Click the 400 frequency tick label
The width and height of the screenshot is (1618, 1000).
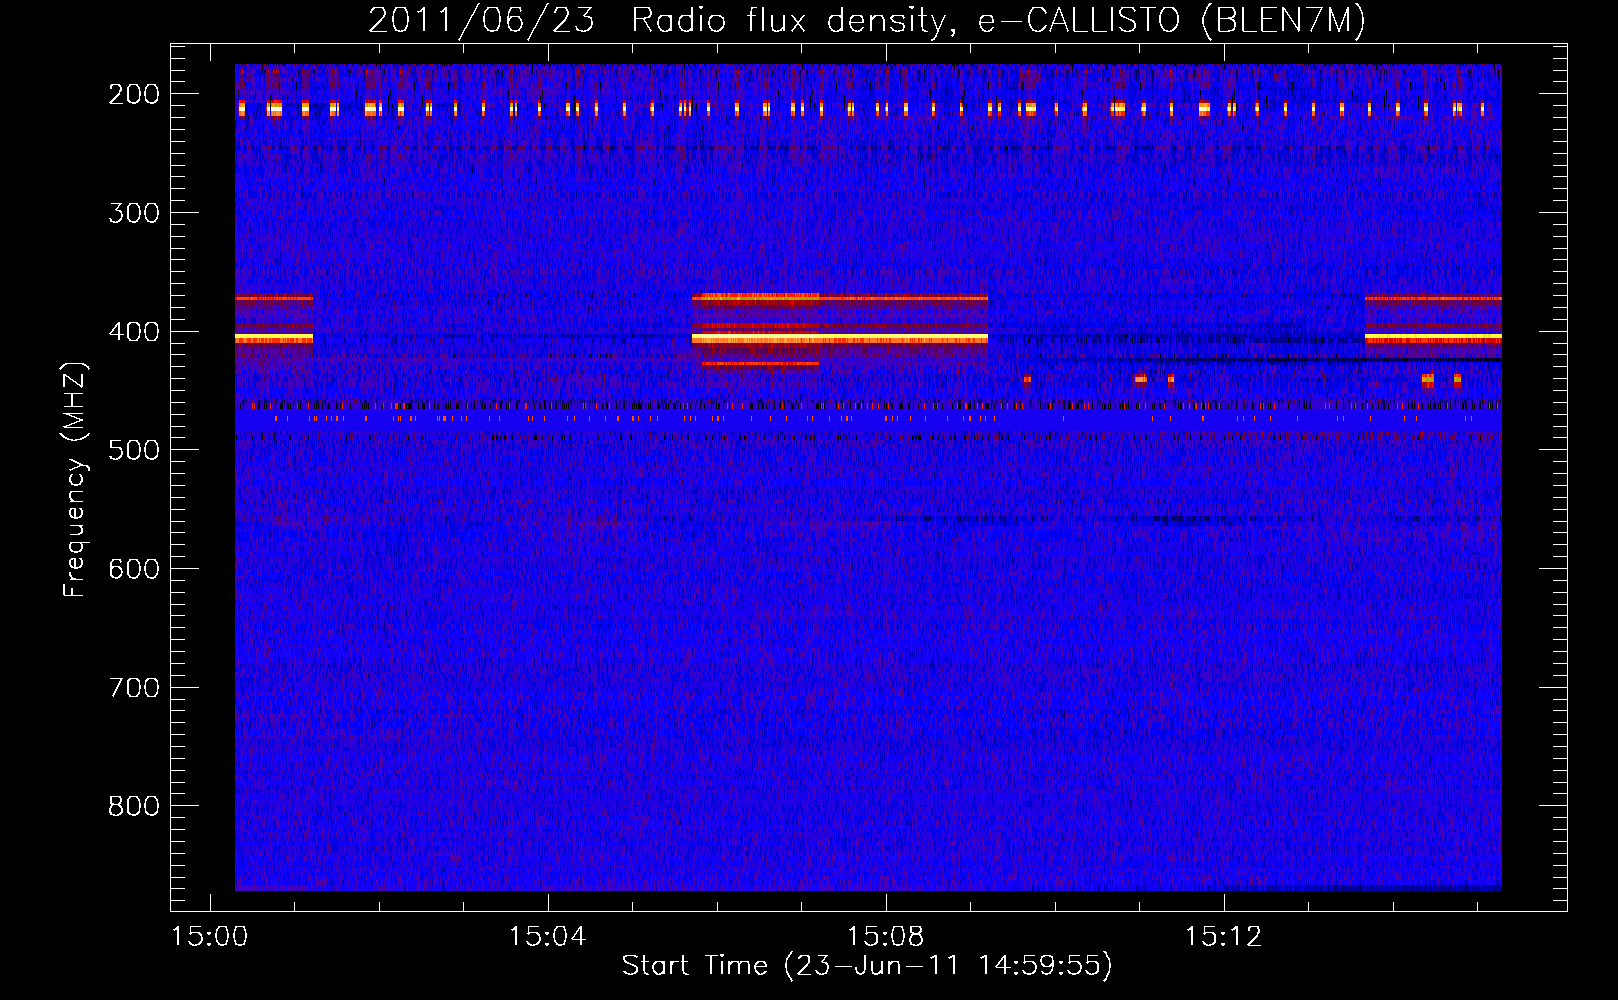134,332
